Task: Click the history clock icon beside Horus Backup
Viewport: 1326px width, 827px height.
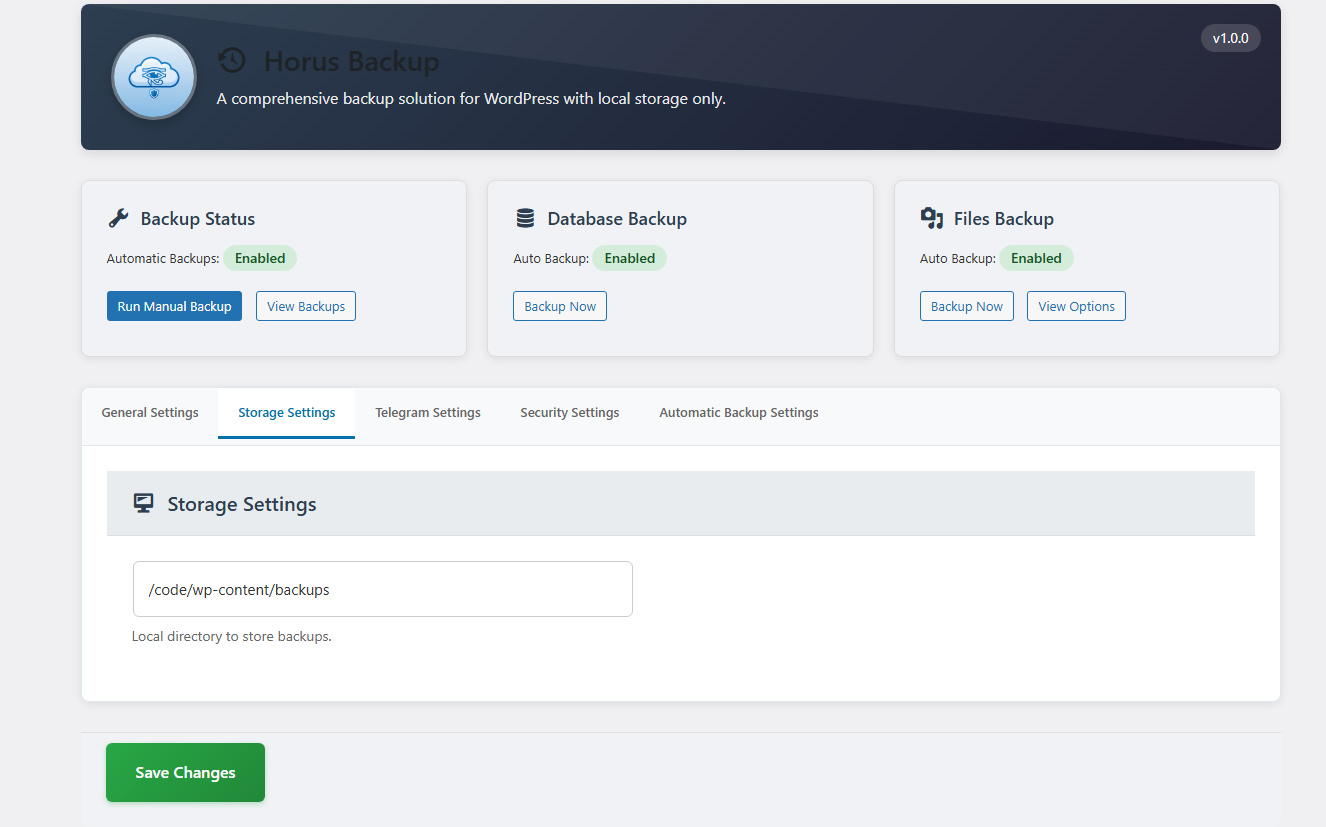Action: pyautogui.click(x=231, y=61)
